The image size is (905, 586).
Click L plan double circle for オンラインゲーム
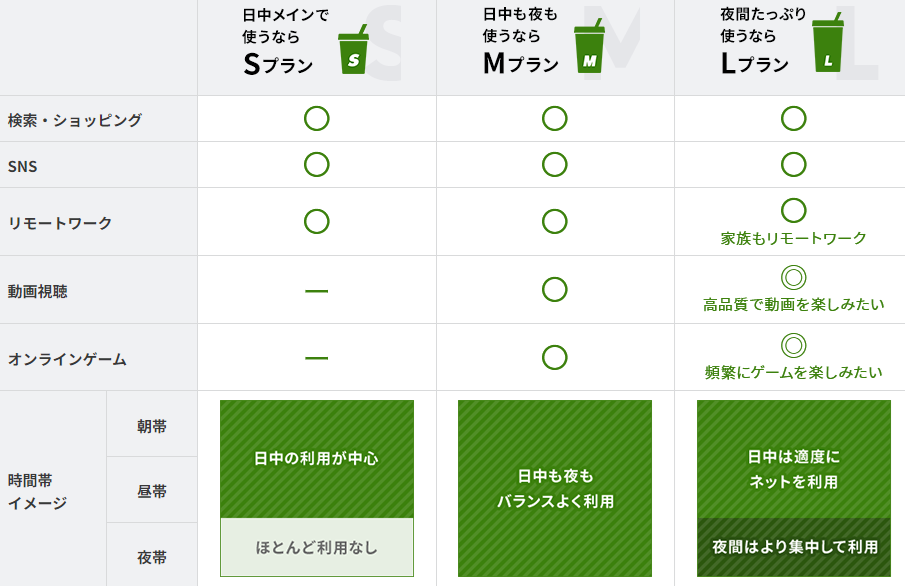[794, 345]
